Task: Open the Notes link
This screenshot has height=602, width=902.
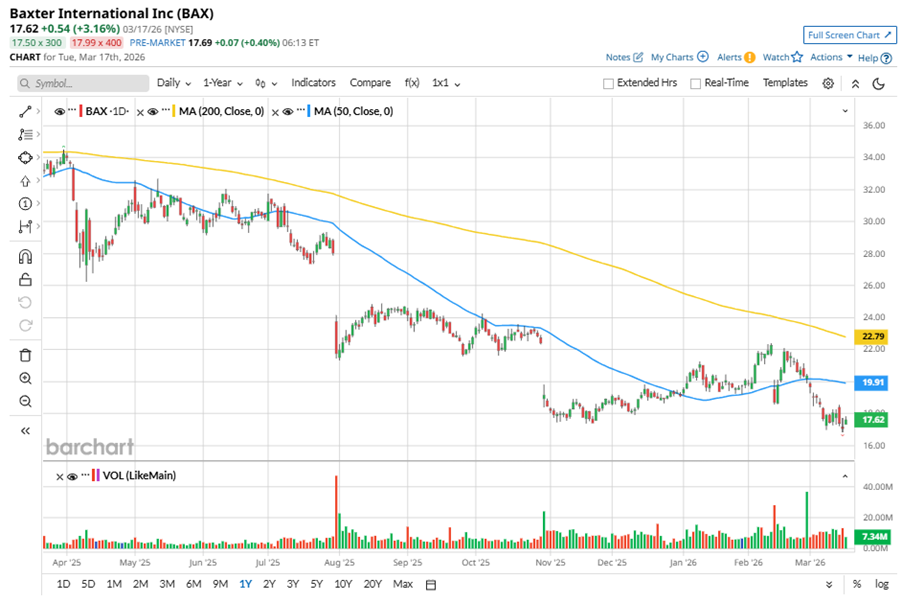Action: pyautogui.click(x=618, y=57)
